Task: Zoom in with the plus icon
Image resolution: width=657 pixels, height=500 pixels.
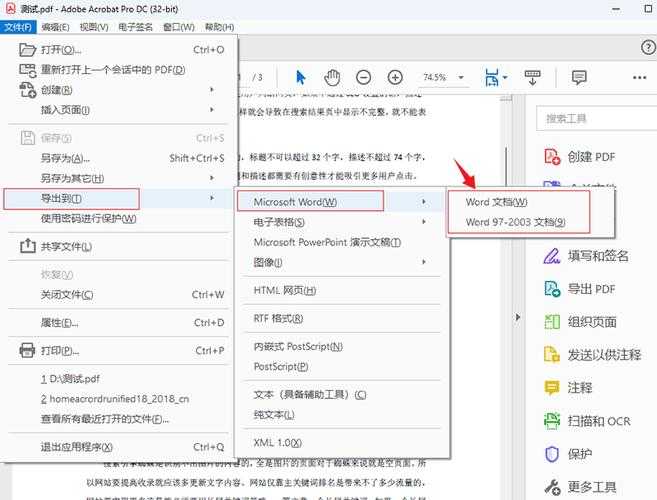Action: click(x=395, y=78)
